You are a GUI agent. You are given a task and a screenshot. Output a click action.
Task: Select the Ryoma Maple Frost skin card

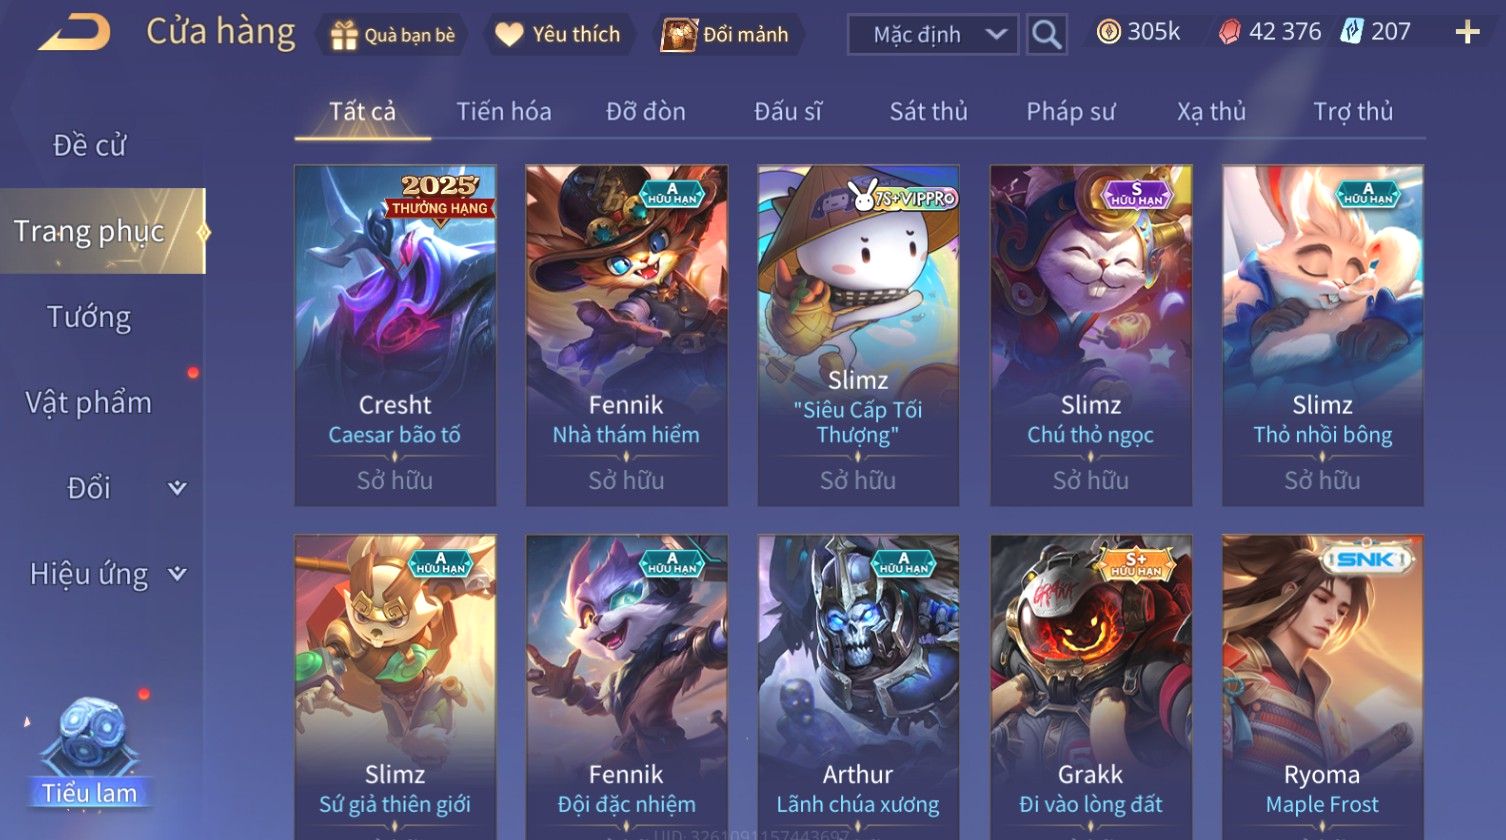point(1322,686)
